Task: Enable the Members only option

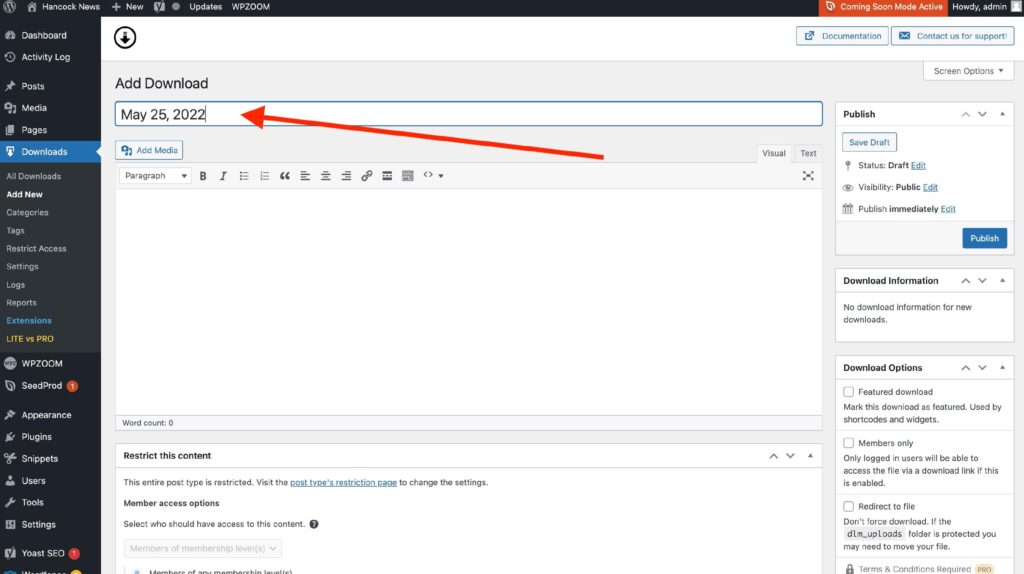Action: [x=849, y=443]
